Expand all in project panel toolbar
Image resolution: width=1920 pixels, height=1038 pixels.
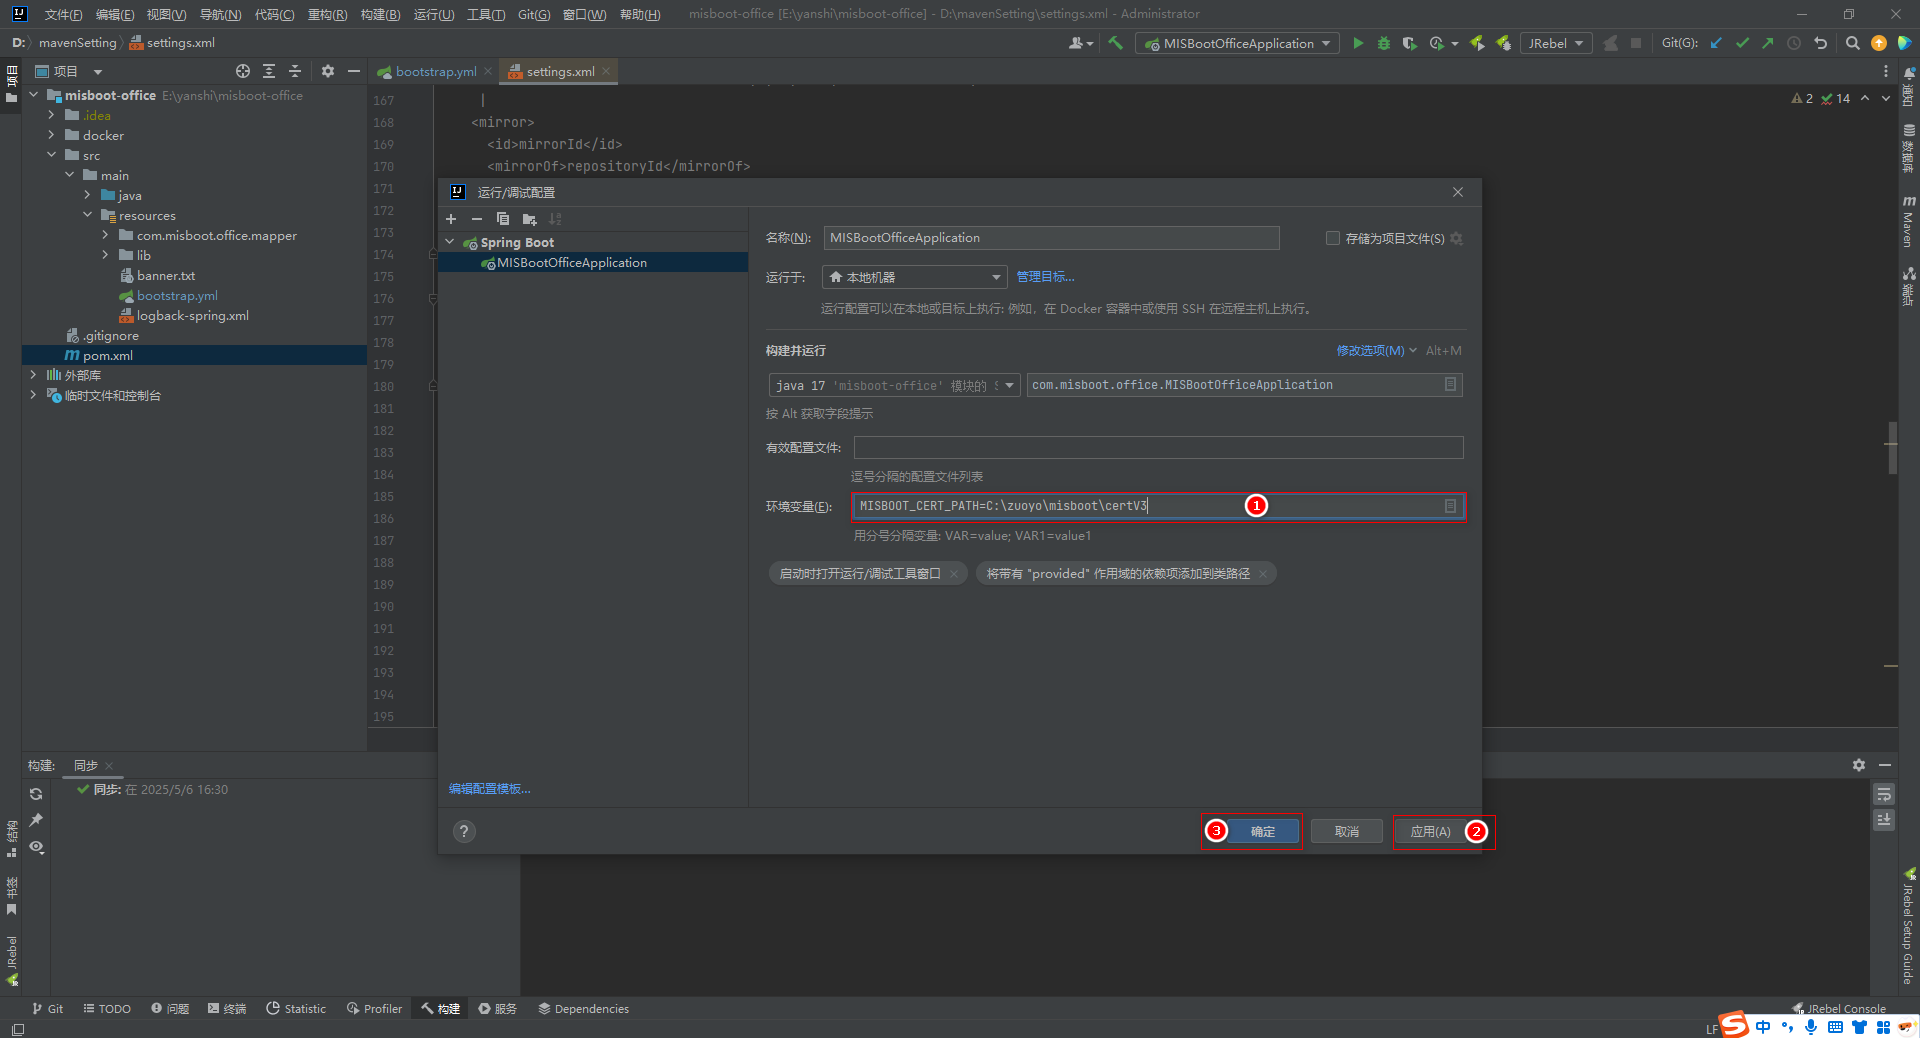tap(269, 71)
